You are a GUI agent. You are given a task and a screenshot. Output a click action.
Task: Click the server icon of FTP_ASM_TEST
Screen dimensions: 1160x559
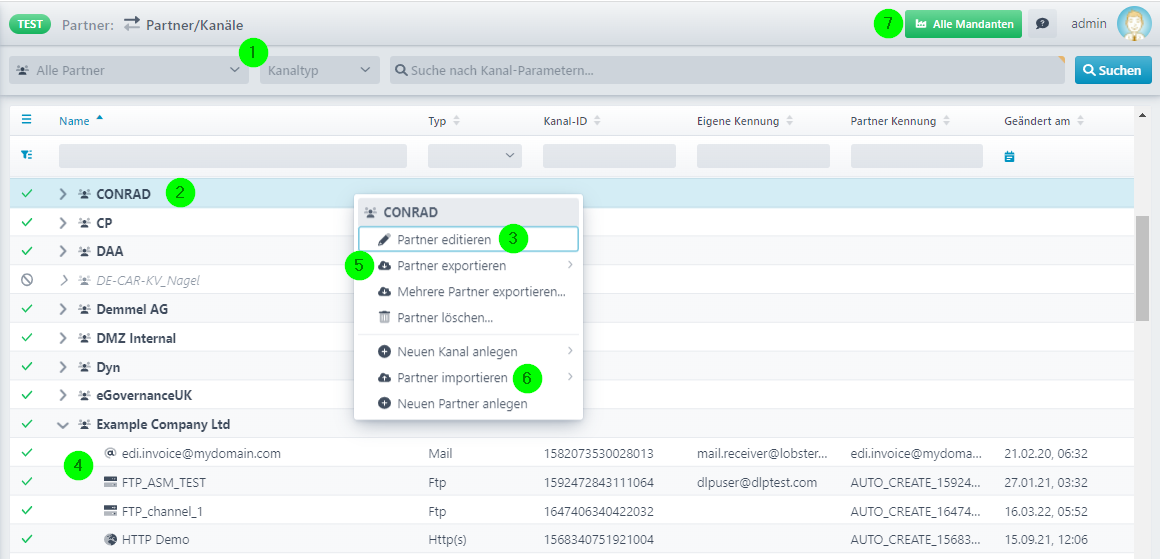[111, 482]
